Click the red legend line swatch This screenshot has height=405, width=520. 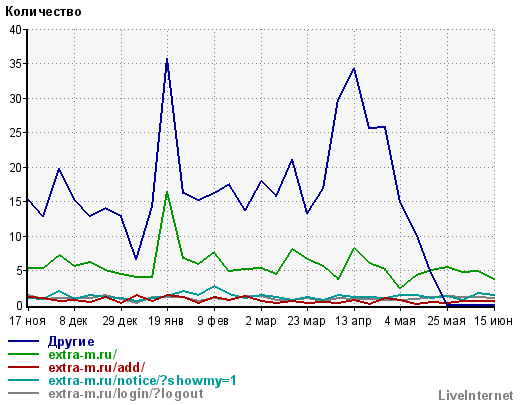click(23, 367)
